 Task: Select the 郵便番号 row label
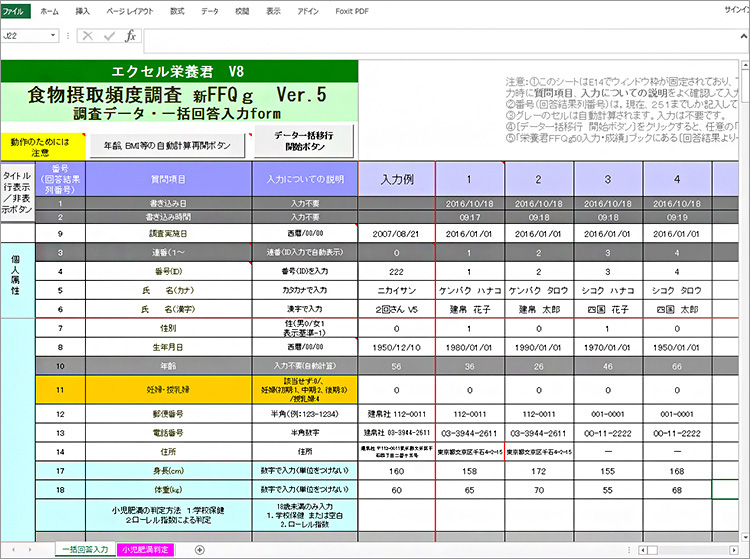point(168,414)
